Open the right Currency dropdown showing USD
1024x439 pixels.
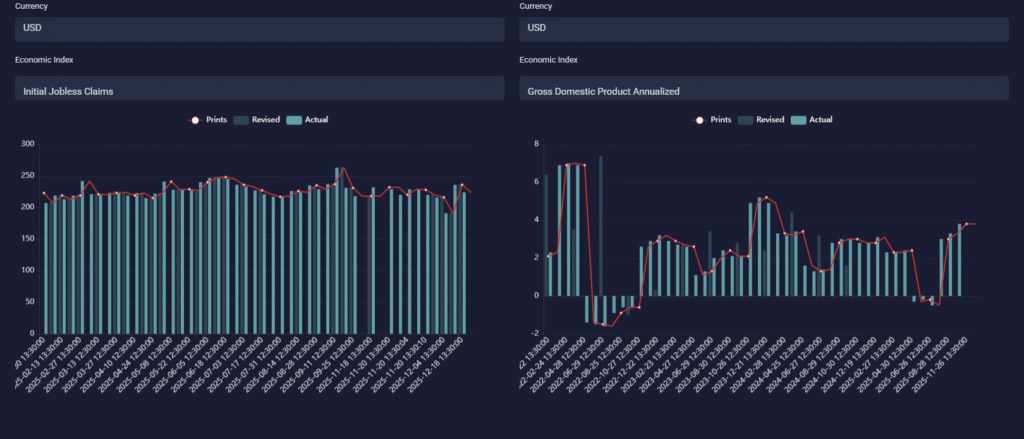click(764, 28)
